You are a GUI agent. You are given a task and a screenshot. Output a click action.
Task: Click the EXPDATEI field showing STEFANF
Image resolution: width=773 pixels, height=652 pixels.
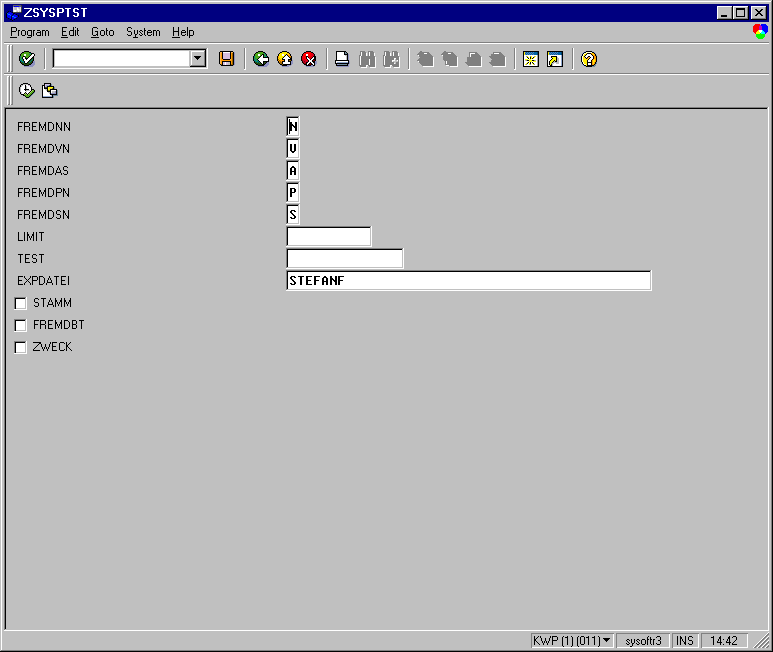tap(469, 280)
